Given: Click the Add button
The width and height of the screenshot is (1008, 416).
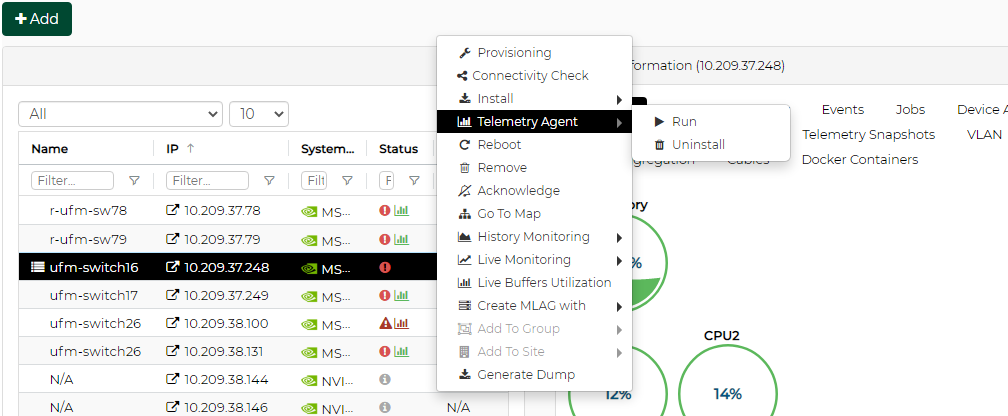Looking at the screenshot, I should pos(37,19).
